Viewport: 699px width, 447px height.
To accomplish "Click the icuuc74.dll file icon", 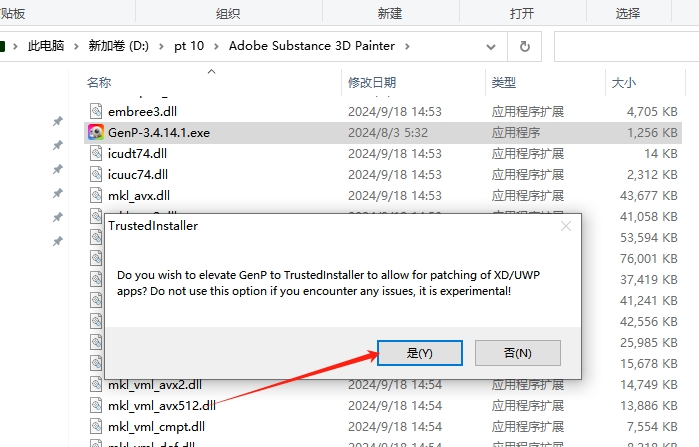I will (95, 174).
